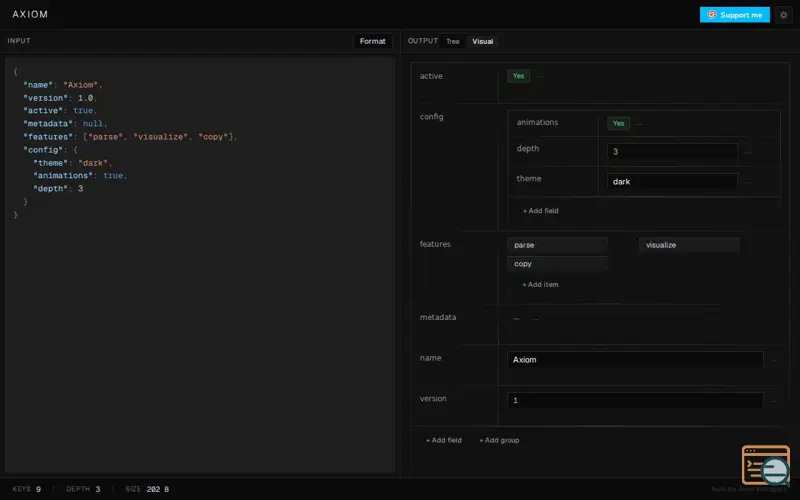Click the "active": true line in input
Viewport: 800px width, 500px height.
point(60,111)
